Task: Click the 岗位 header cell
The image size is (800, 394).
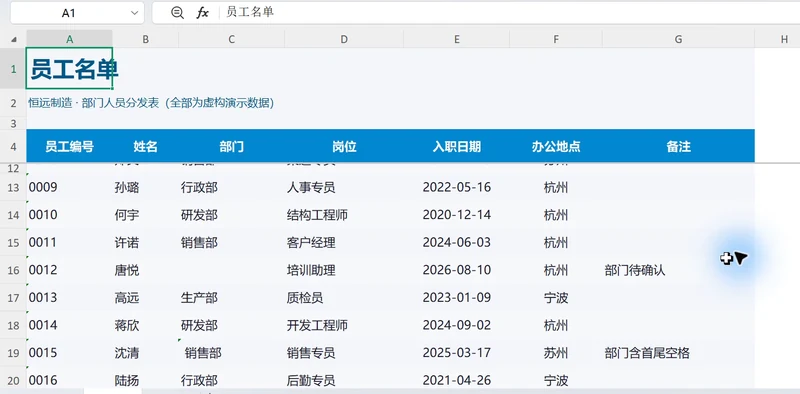Action: [344, 146]
